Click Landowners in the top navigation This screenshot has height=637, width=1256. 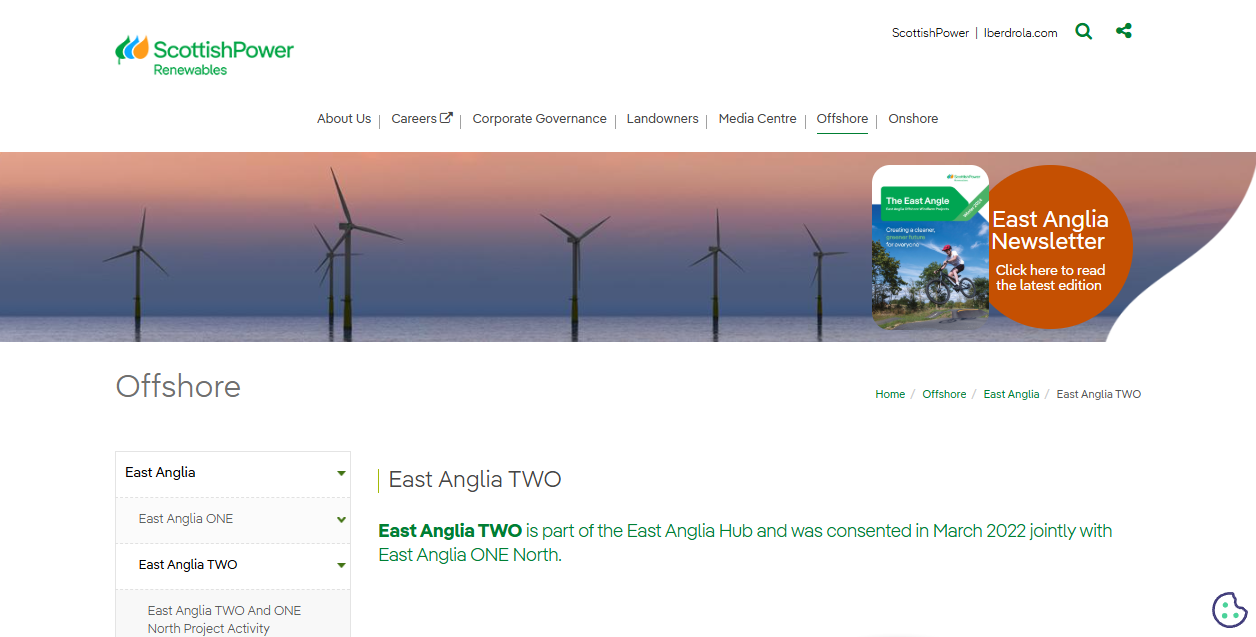coord(662,118)
